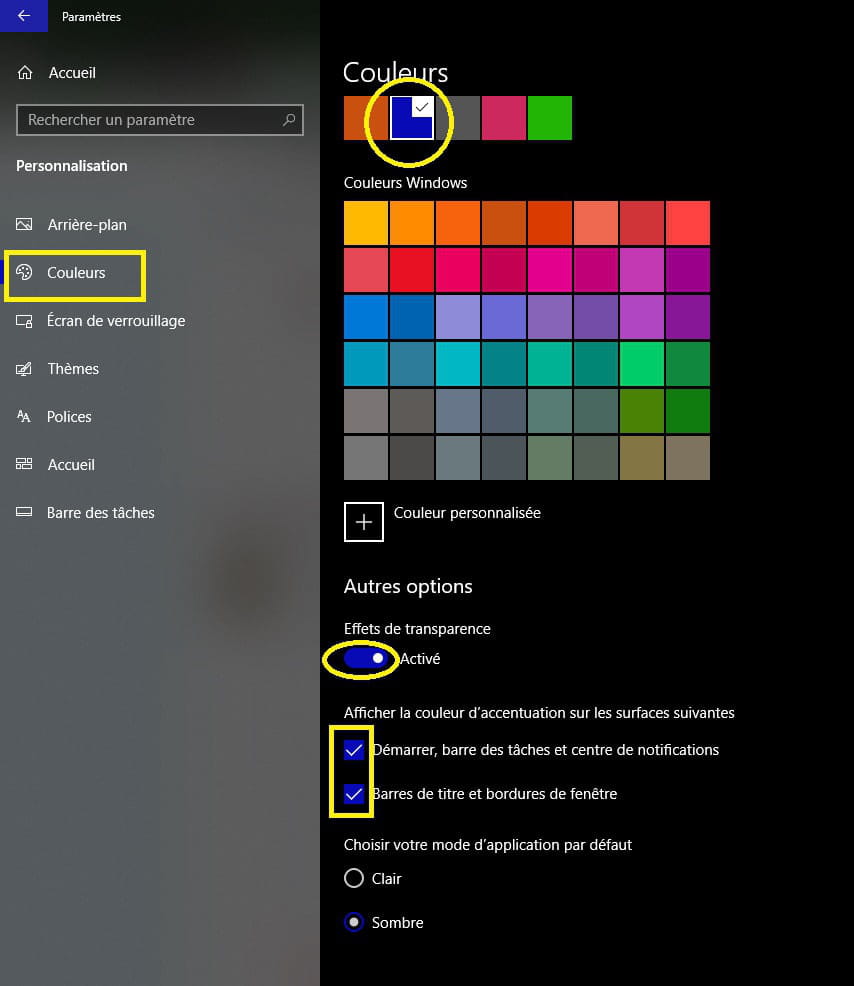The width and height of the screenshot is (854, 986).
Task: Pick the recent bright green swatch
Action: click(x=550, y=118)
